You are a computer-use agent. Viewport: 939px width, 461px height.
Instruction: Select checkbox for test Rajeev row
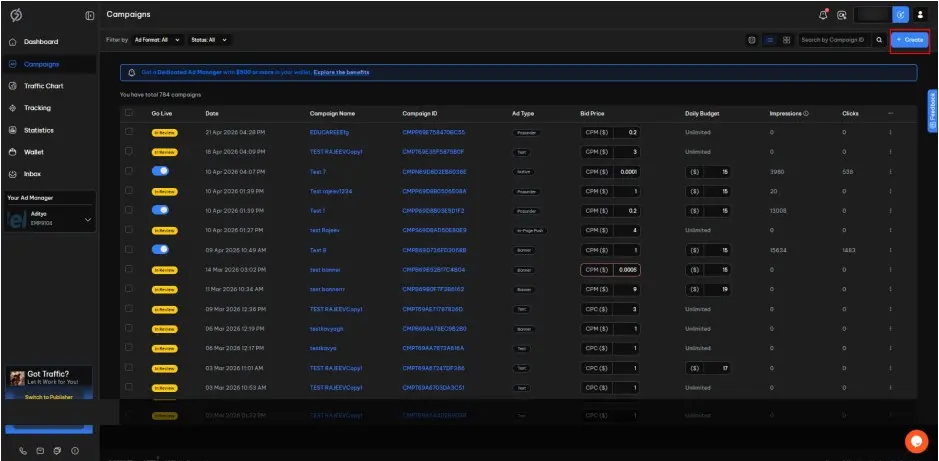click(x=129, y=229)
